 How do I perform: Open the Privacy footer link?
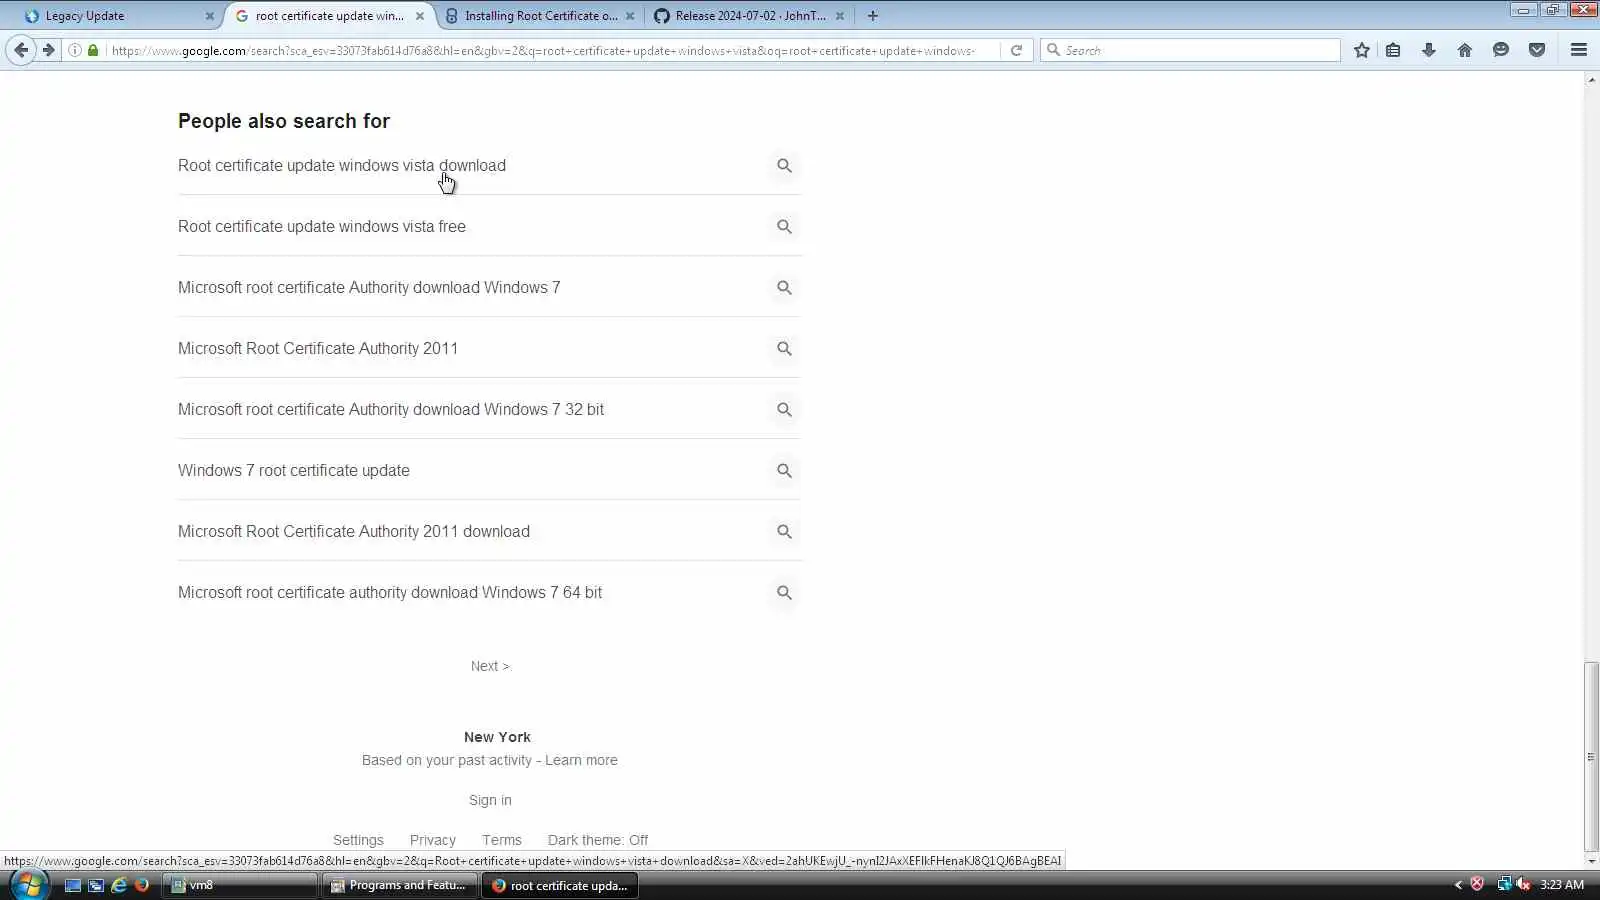[433, 840]
